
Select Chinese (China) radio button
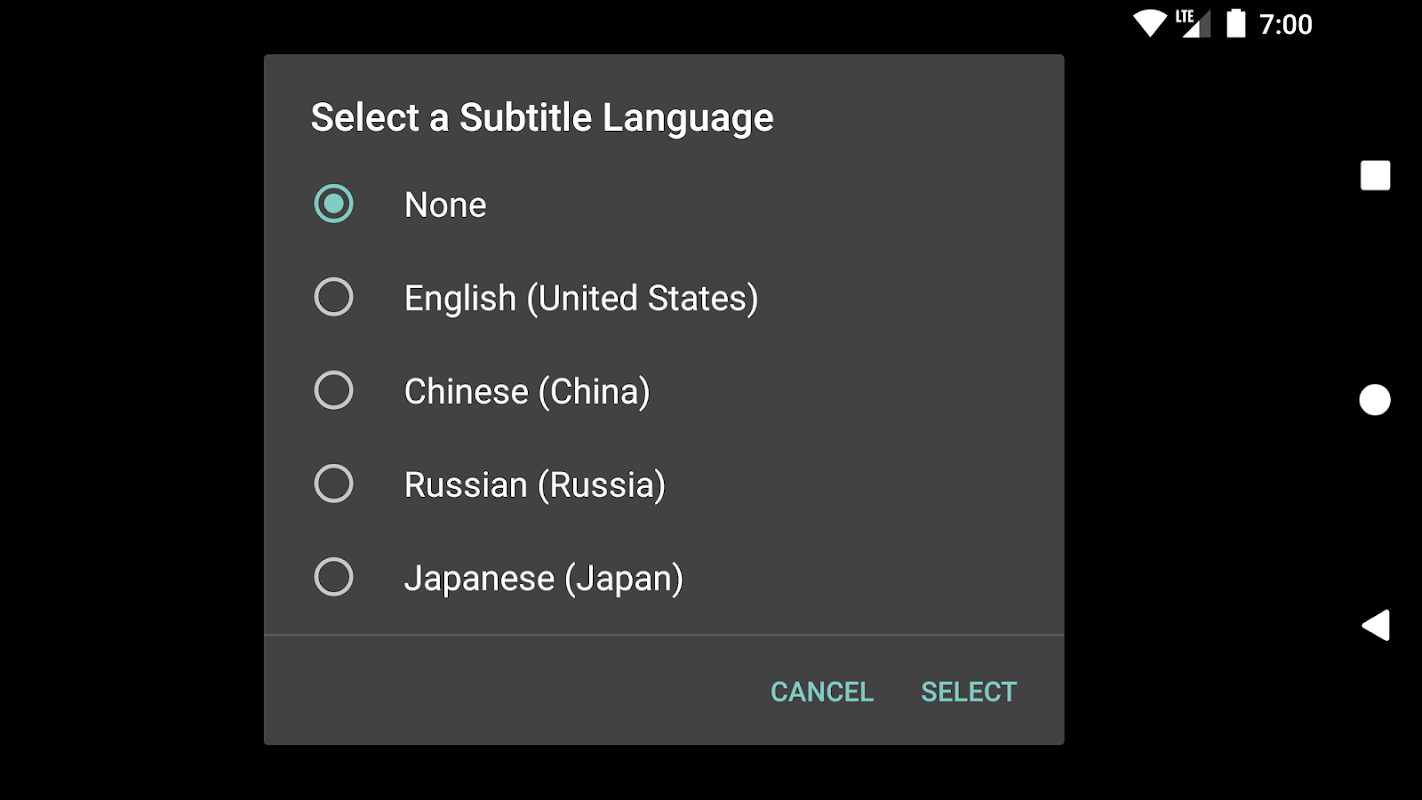tap(334, 390)
